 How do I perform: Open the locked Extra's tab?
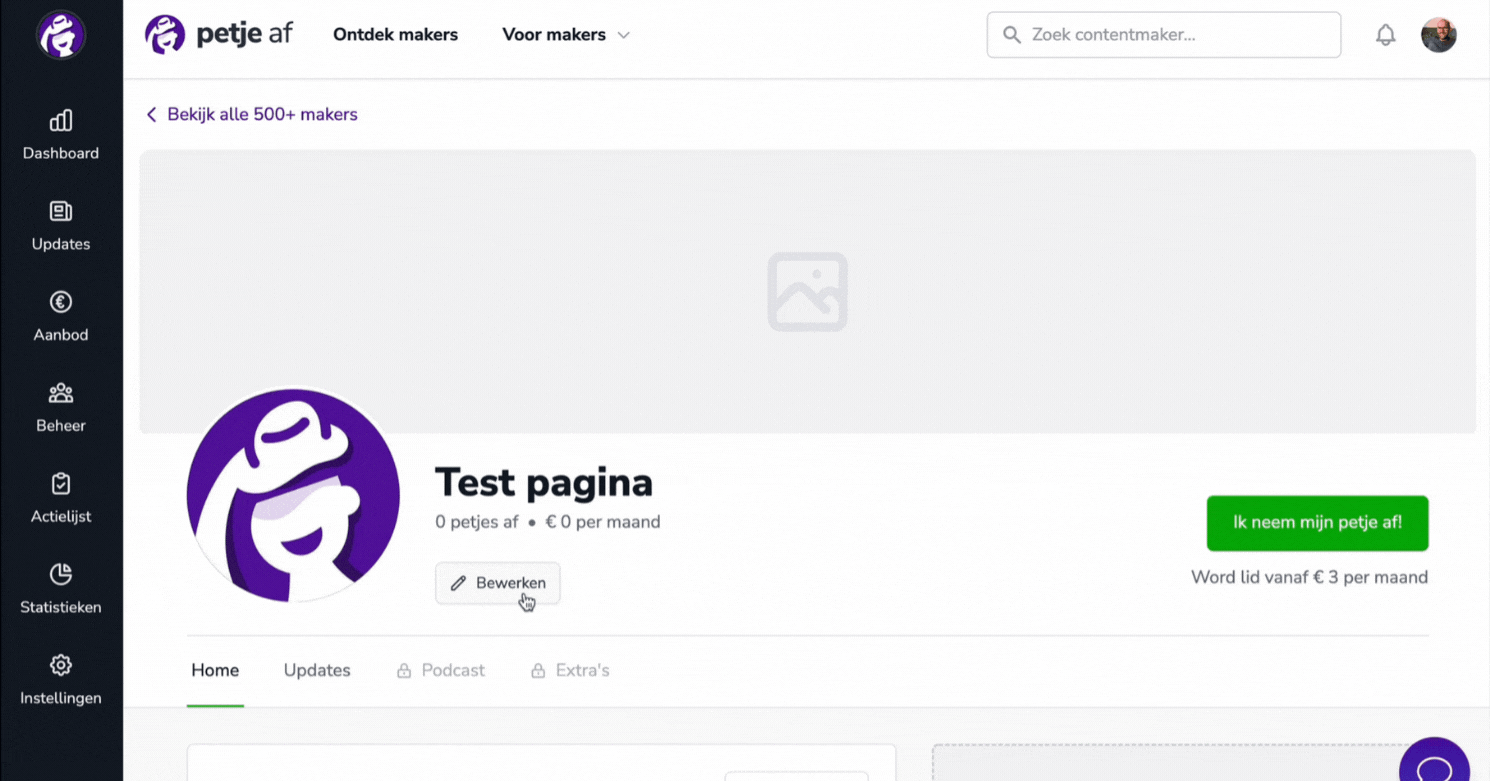coord(570,671)
